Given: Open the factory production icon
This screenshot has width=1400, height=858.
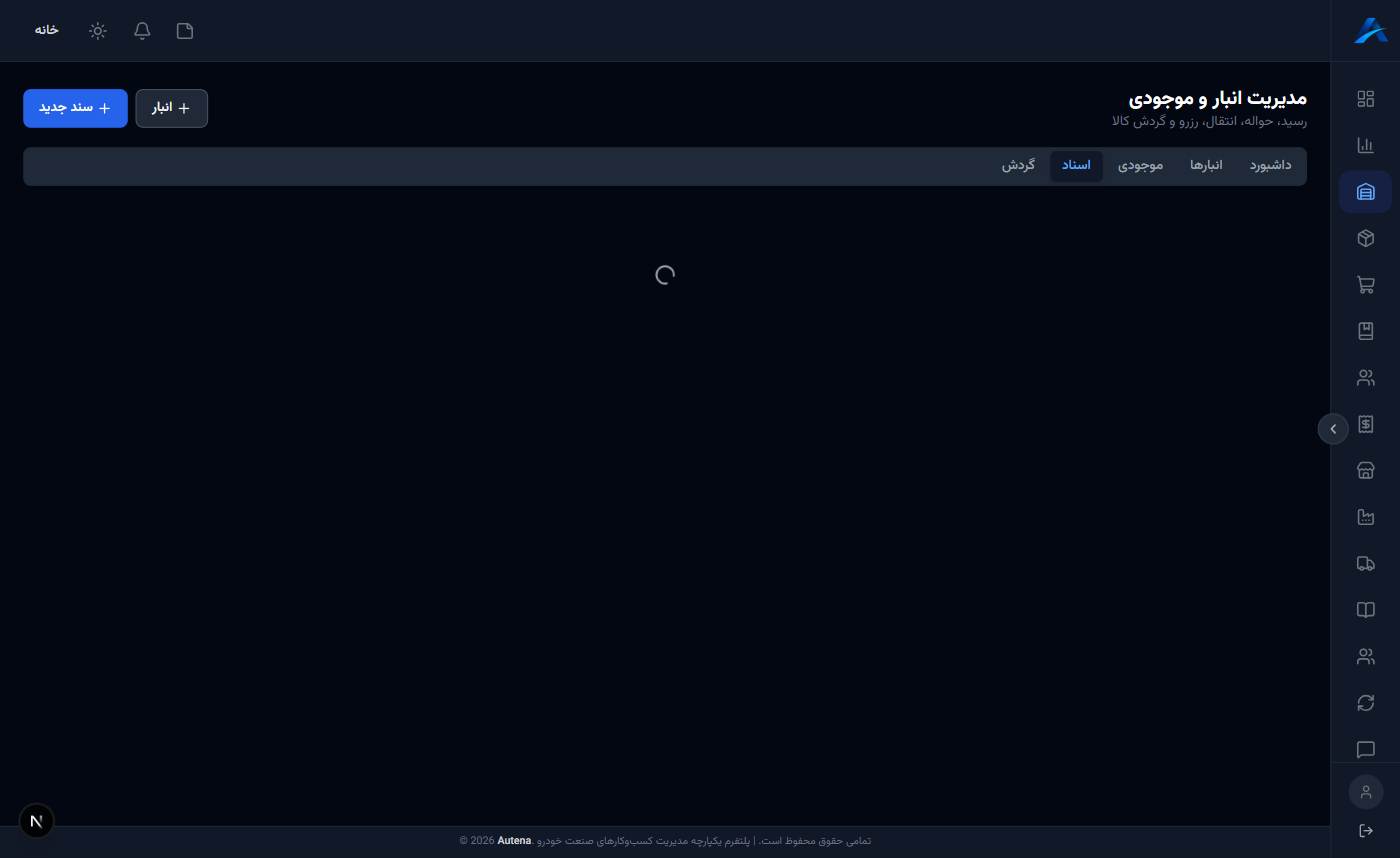Looking at the screenshot, I should point(1365,517).
